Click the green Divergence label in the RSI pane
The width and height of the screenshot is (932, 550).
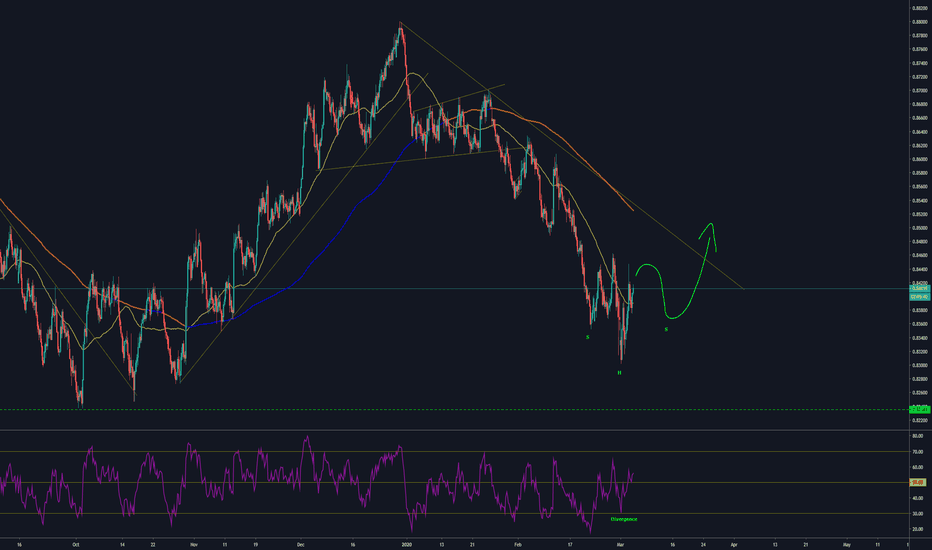(x=624, y=519)
